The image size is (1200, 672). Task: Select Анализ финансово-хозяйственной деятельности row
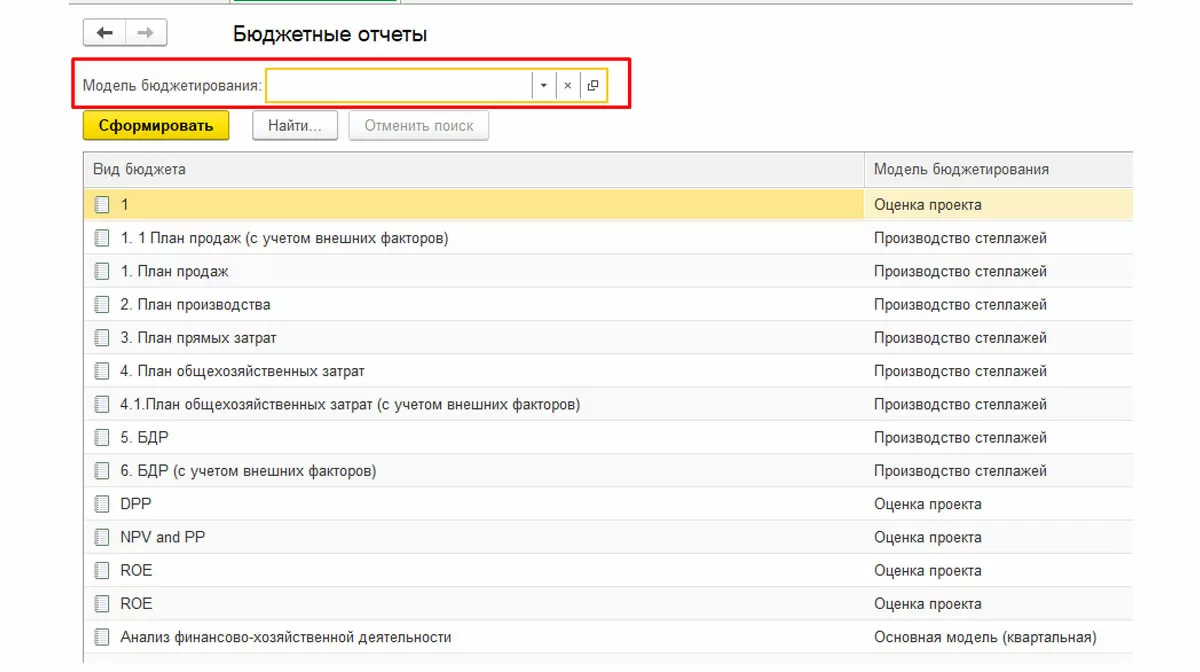pos(285,637)
